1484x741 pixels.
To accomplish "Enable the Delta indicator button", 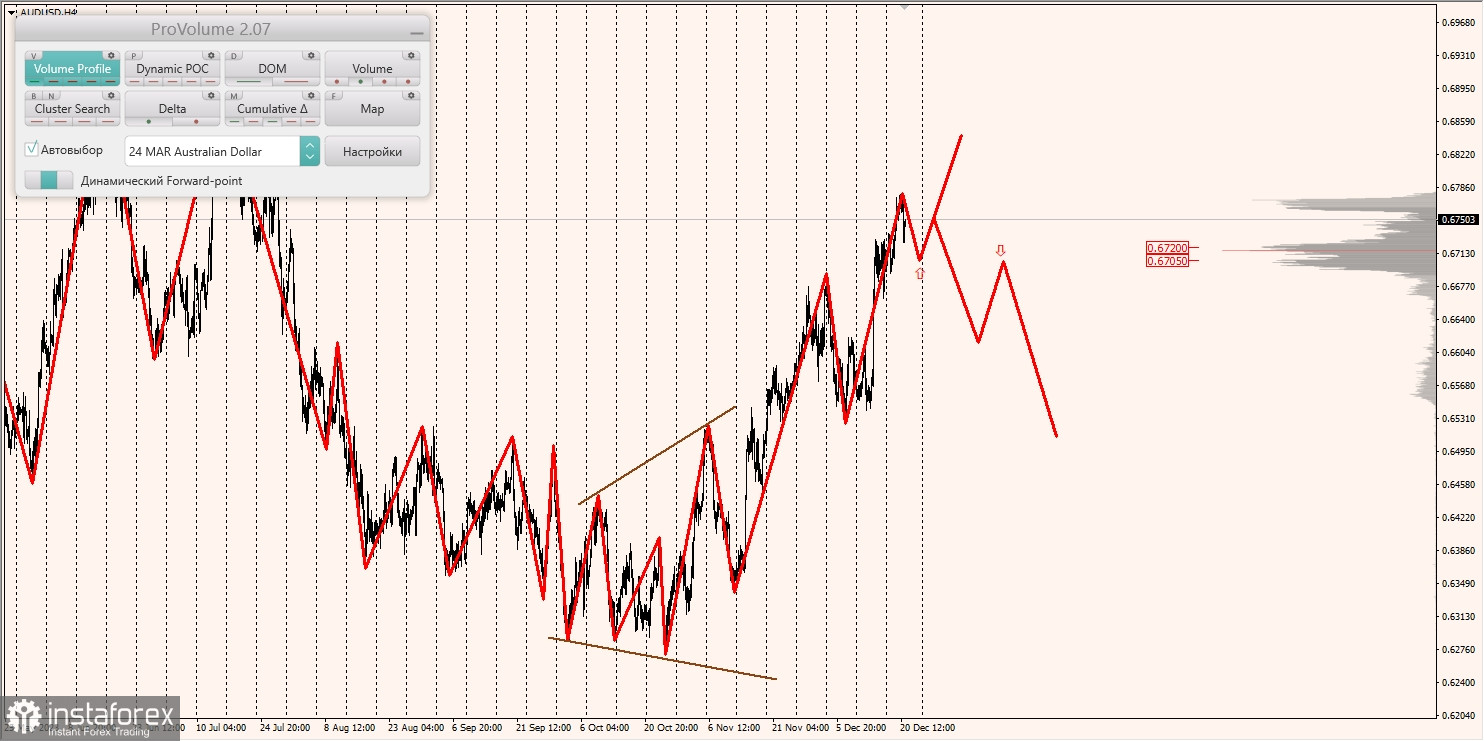I will (173, 109).
